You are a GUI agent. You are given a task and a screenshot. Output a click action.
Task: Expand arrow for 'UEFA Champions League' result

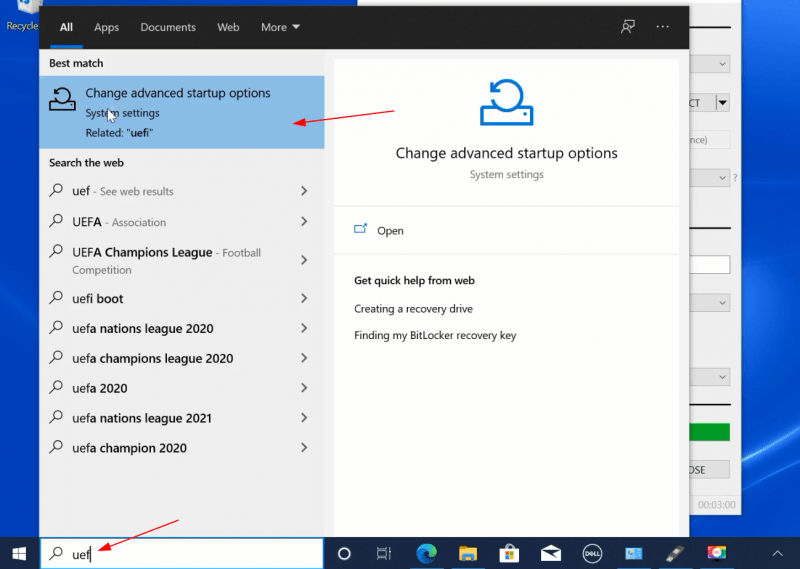click(x=304, y=260)
